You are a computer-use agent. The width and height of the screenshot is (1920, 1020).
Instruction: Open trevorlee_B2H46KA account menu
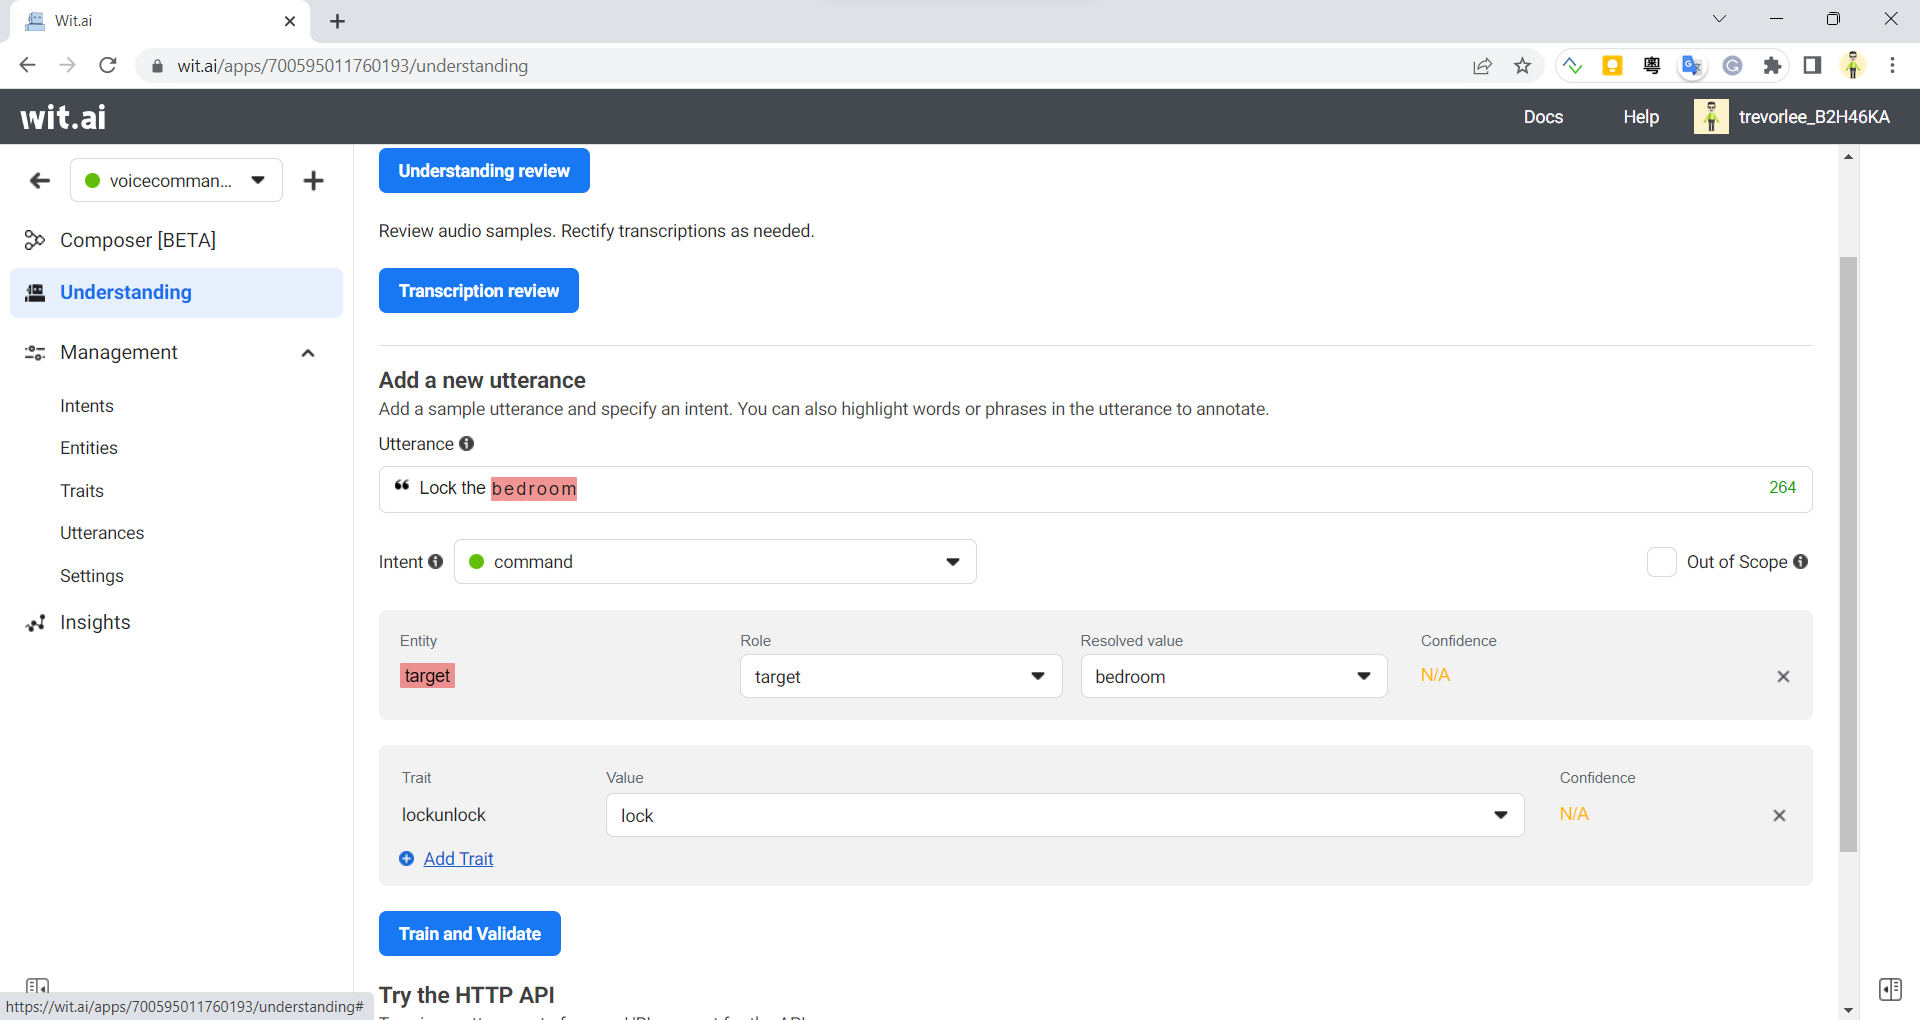point(1814,117)
